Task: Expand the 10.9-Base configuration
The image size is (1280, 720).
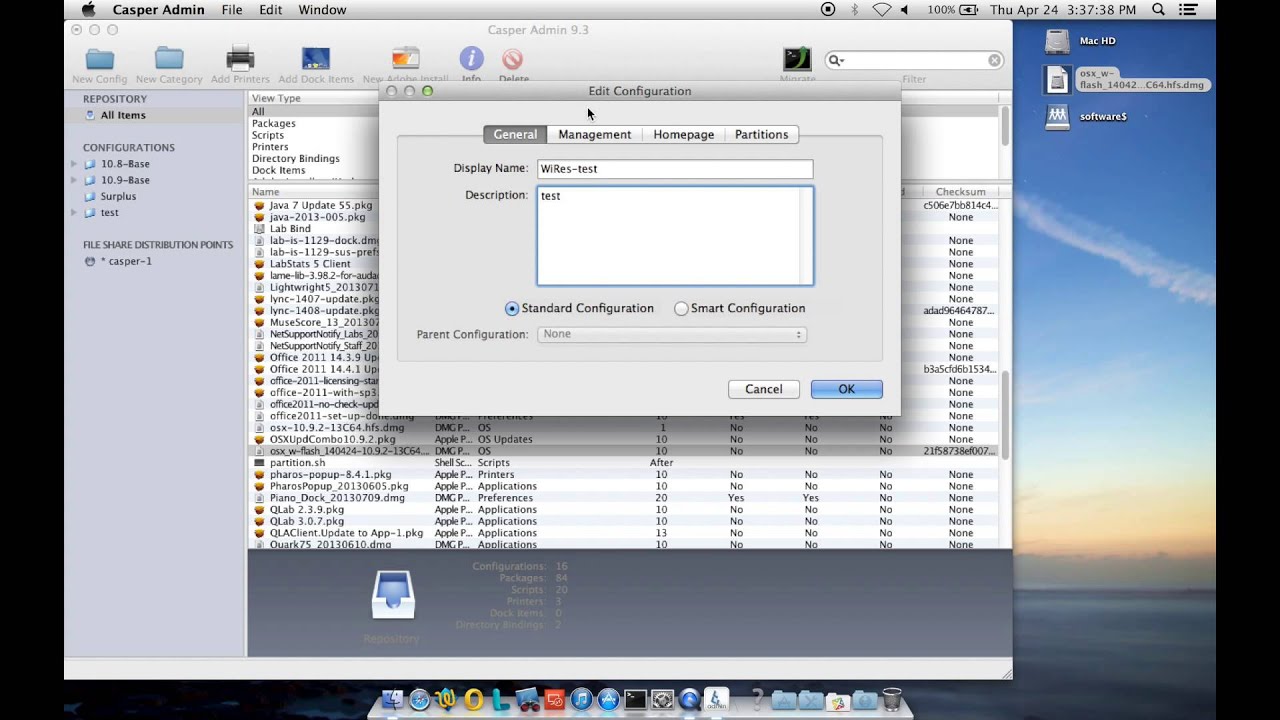Action: coord(72,180)
